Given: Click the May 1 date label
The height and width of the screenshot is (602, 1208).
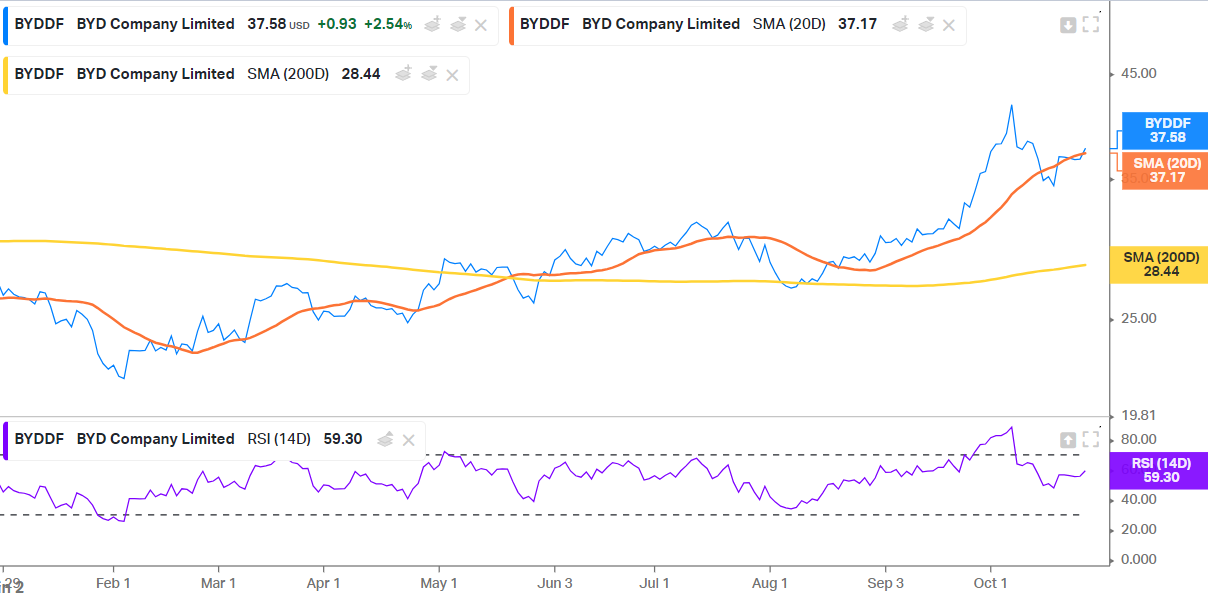Looking at the screenshot, I should pos(439,582).
